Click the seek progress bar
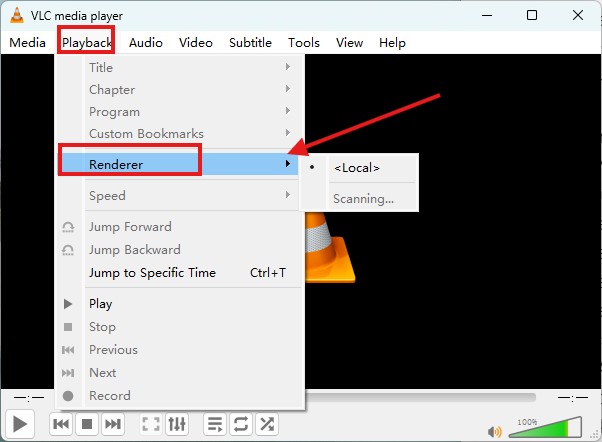 [x=420, y=397]
